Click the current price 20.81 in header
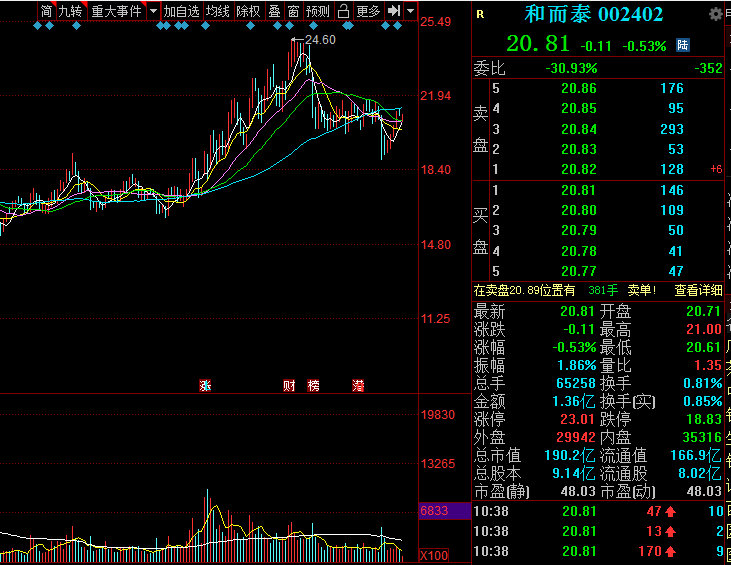The width and height of the screenshot is (731, 565). coord(538,44)
